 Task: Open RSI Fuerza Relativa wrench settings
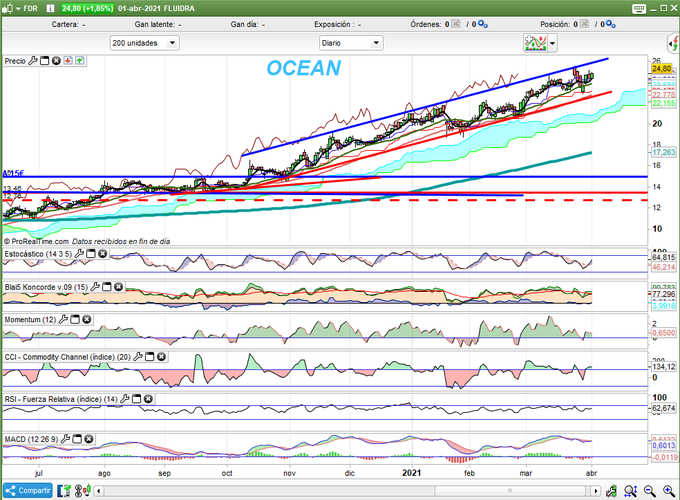click(x=124, y=399)
